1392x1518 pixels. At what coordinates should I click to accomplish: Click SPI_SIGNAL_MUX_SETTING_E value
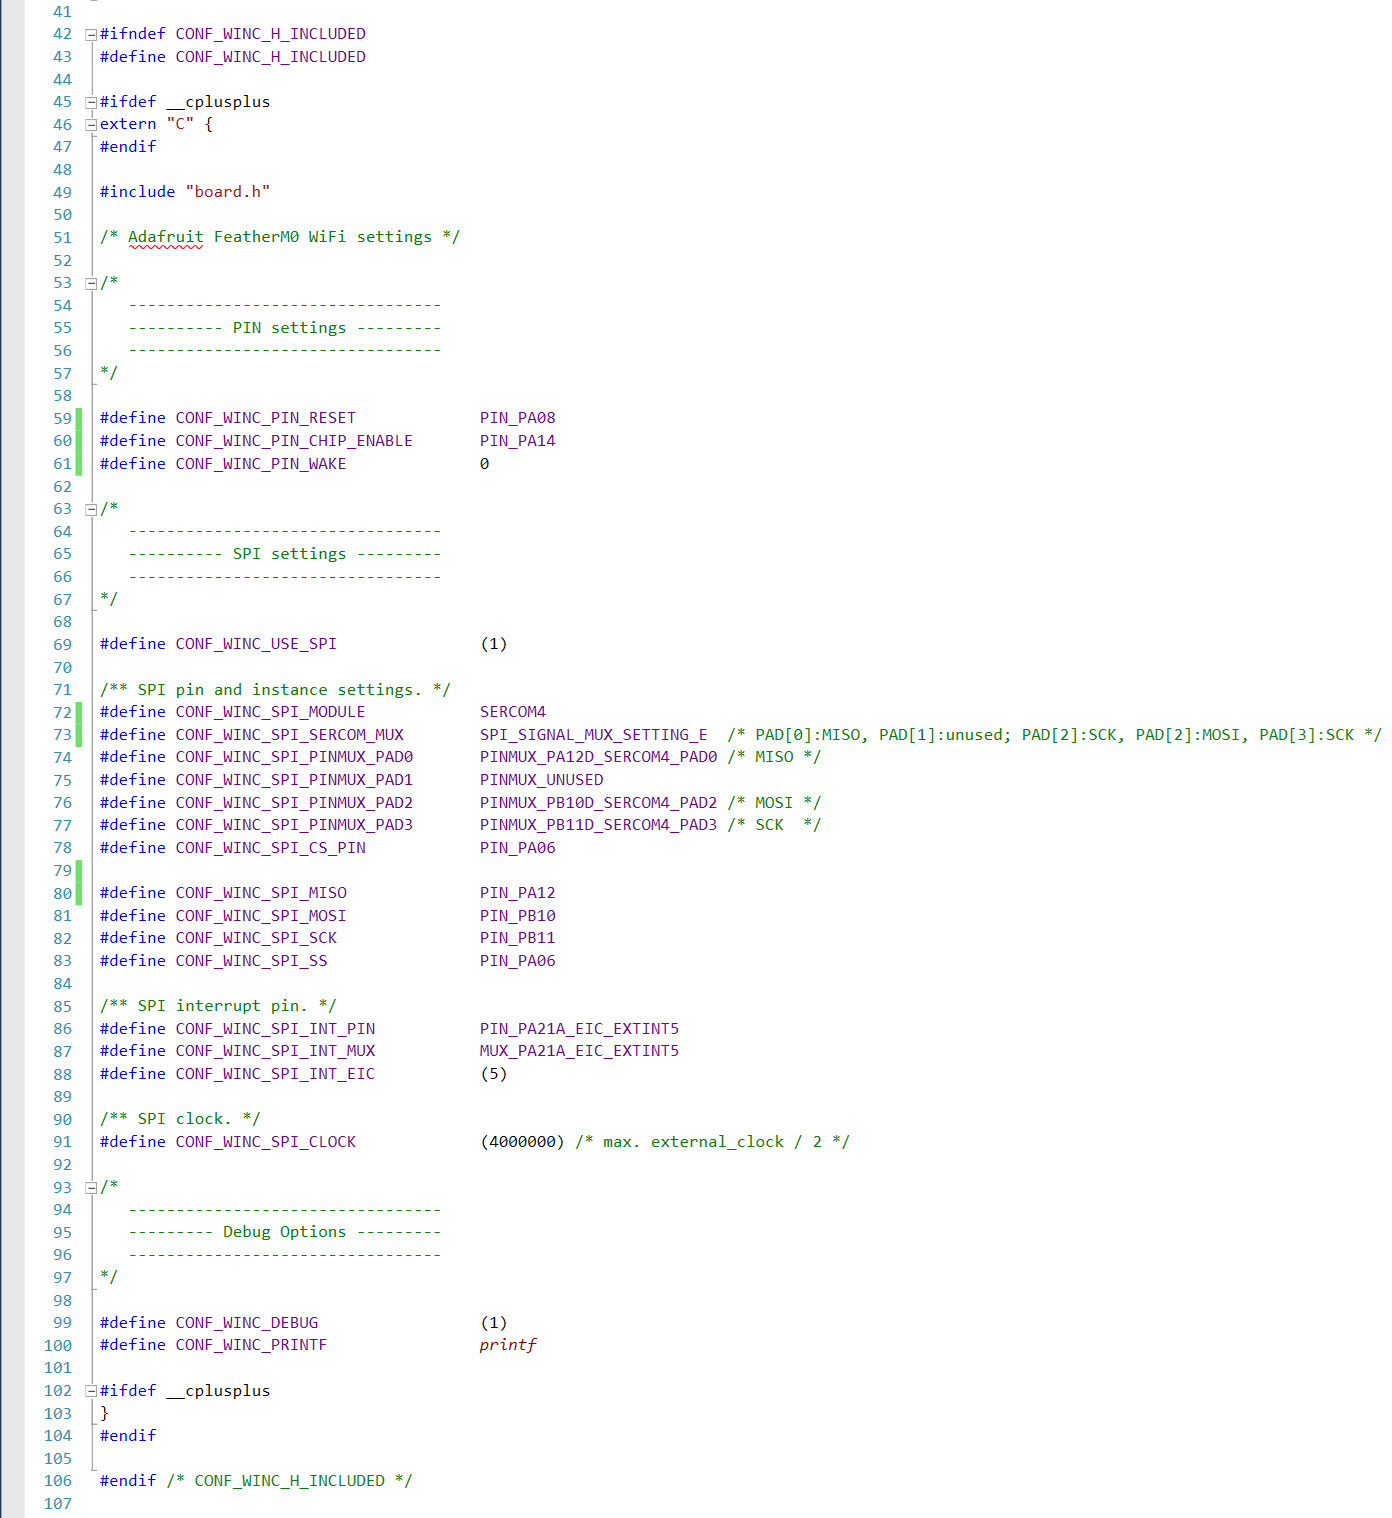pos(594,735)
